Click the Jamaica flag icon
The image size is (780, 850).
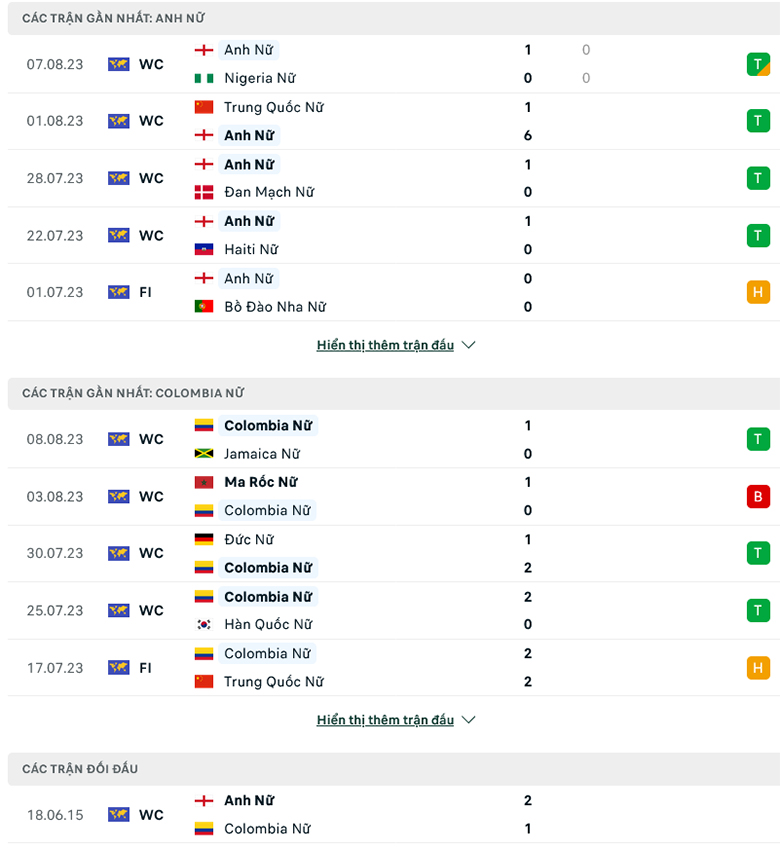tap(204, 454)
